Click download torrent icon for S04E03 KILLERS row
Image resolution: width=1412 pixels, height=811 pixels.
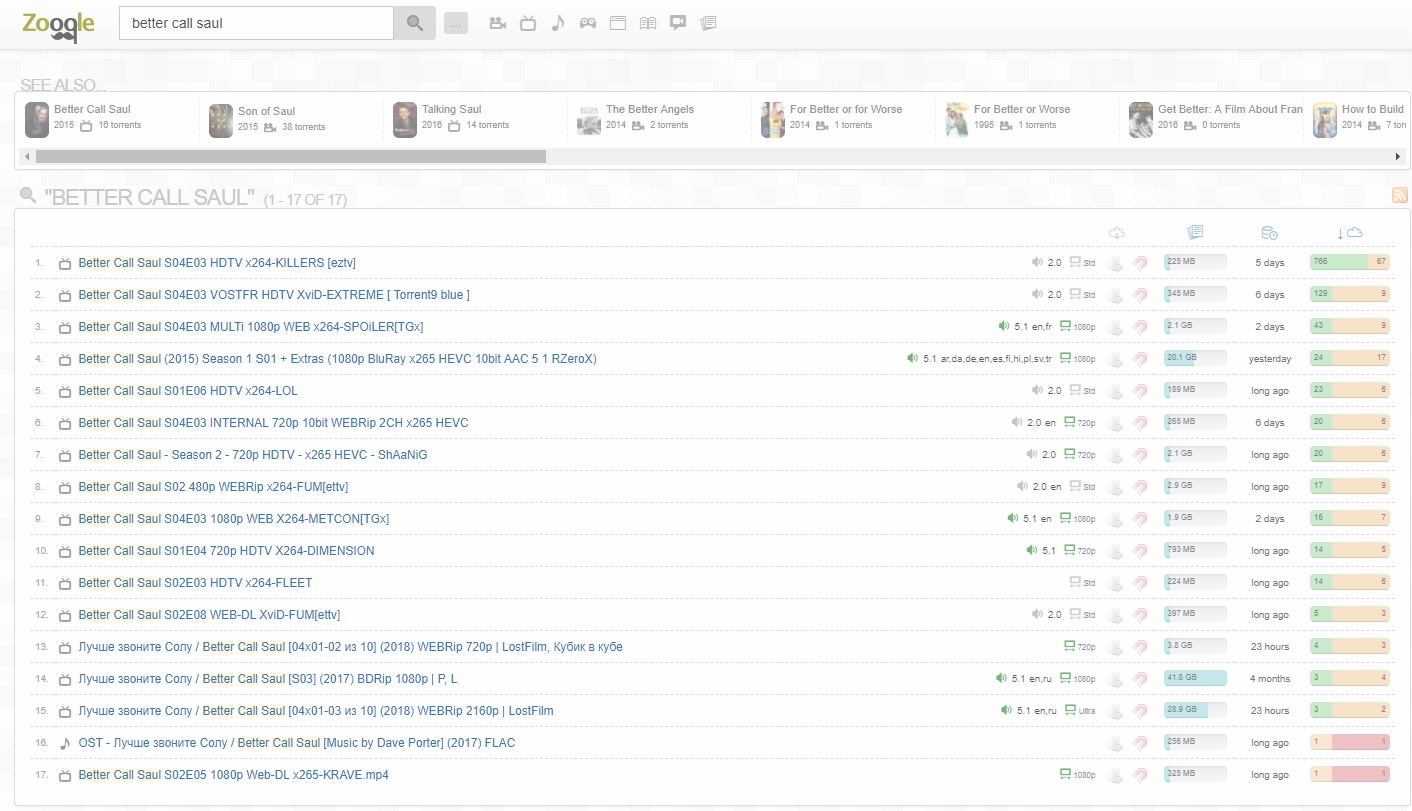click(x=1116, y=263)
